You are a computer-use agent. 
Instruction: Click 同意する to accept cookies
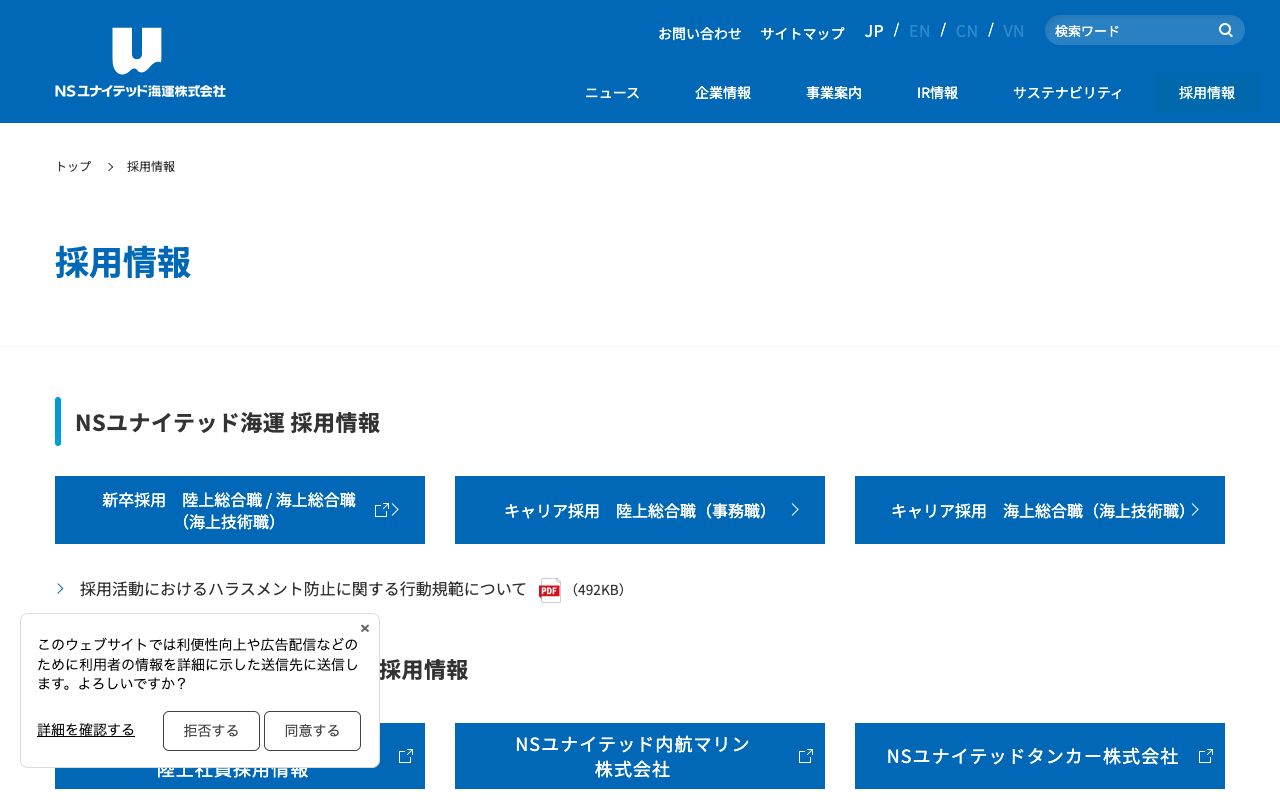click(312, 731)
